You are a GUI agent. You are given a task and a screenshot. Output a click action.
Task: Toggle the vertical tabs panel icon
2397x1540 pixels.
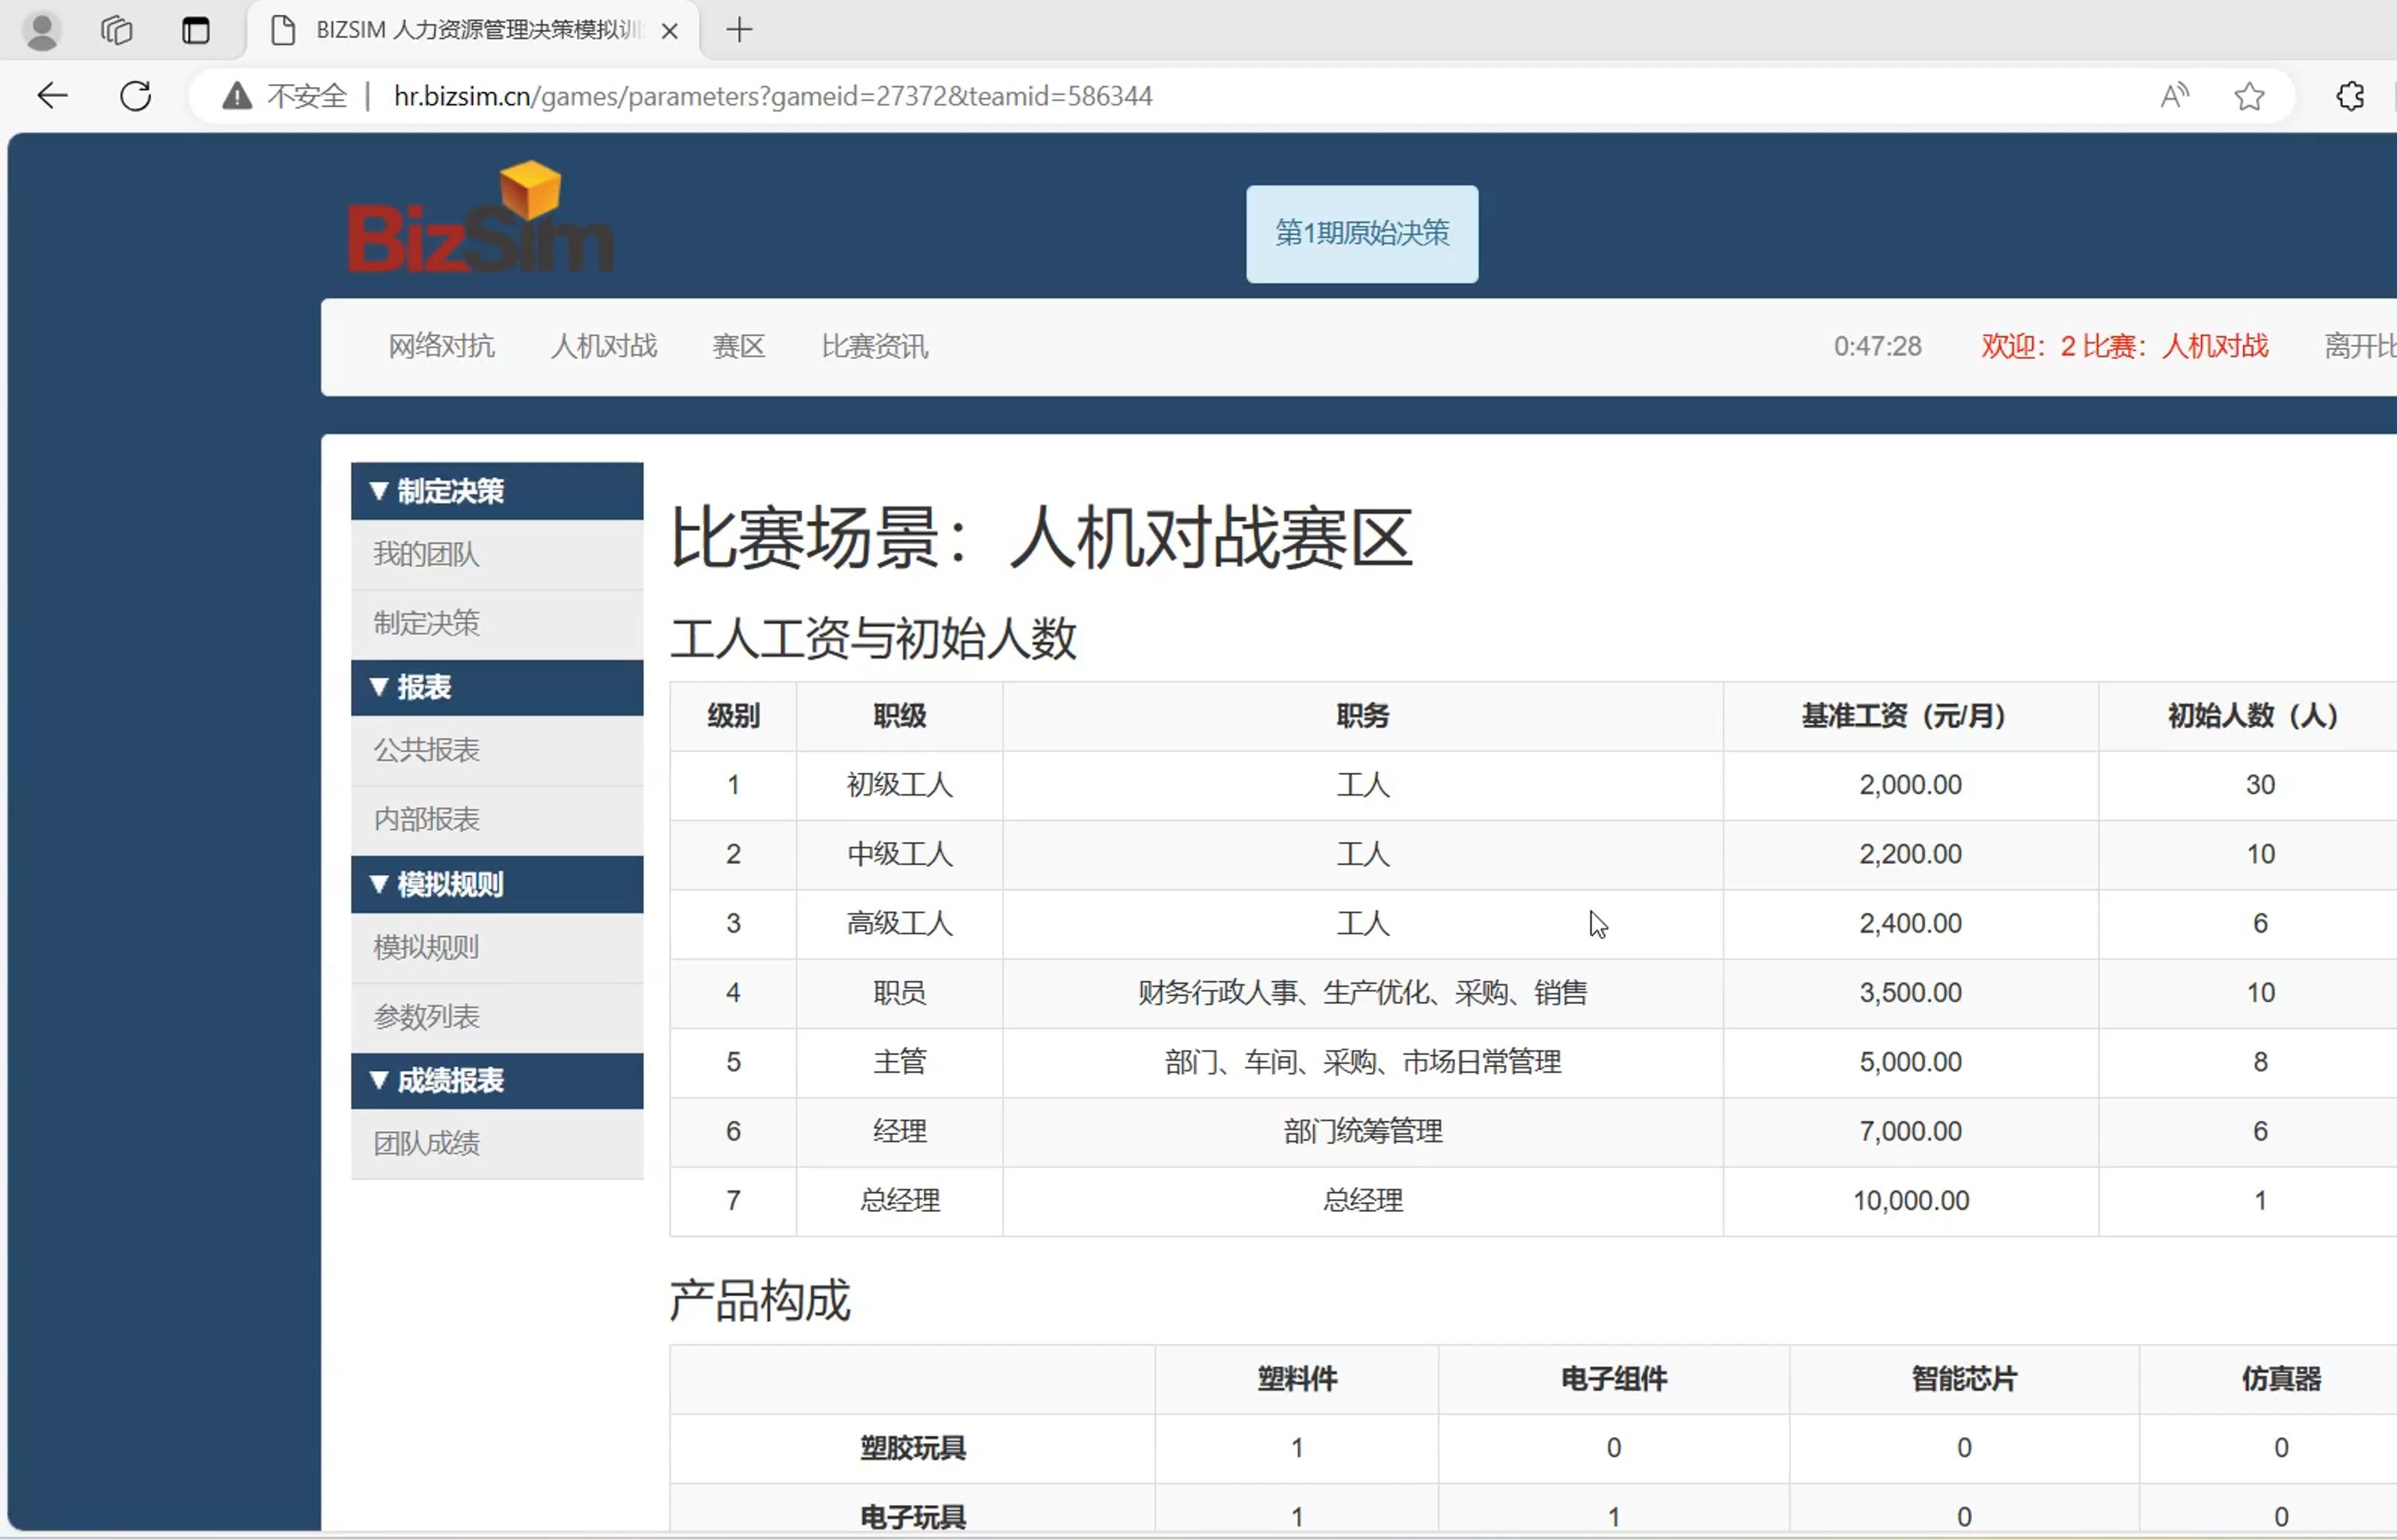coord(196,30)
